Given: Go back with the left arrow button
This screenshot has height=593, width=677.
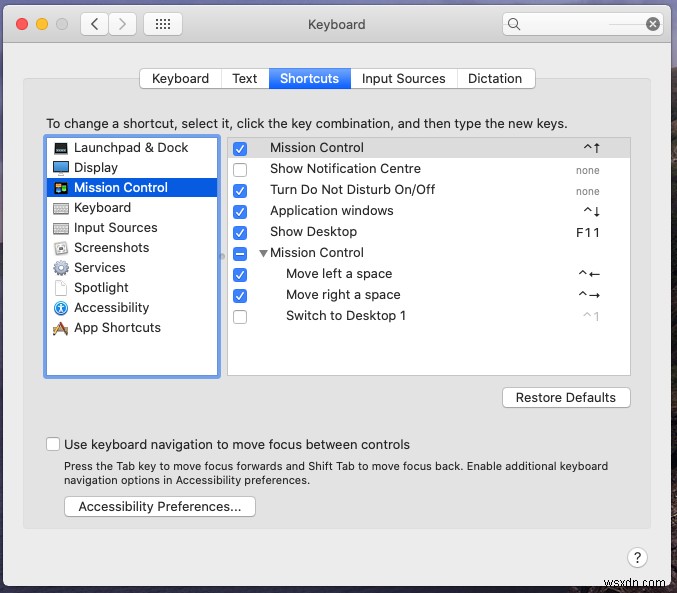Looking at the screenshot, I should coord(95,24).
